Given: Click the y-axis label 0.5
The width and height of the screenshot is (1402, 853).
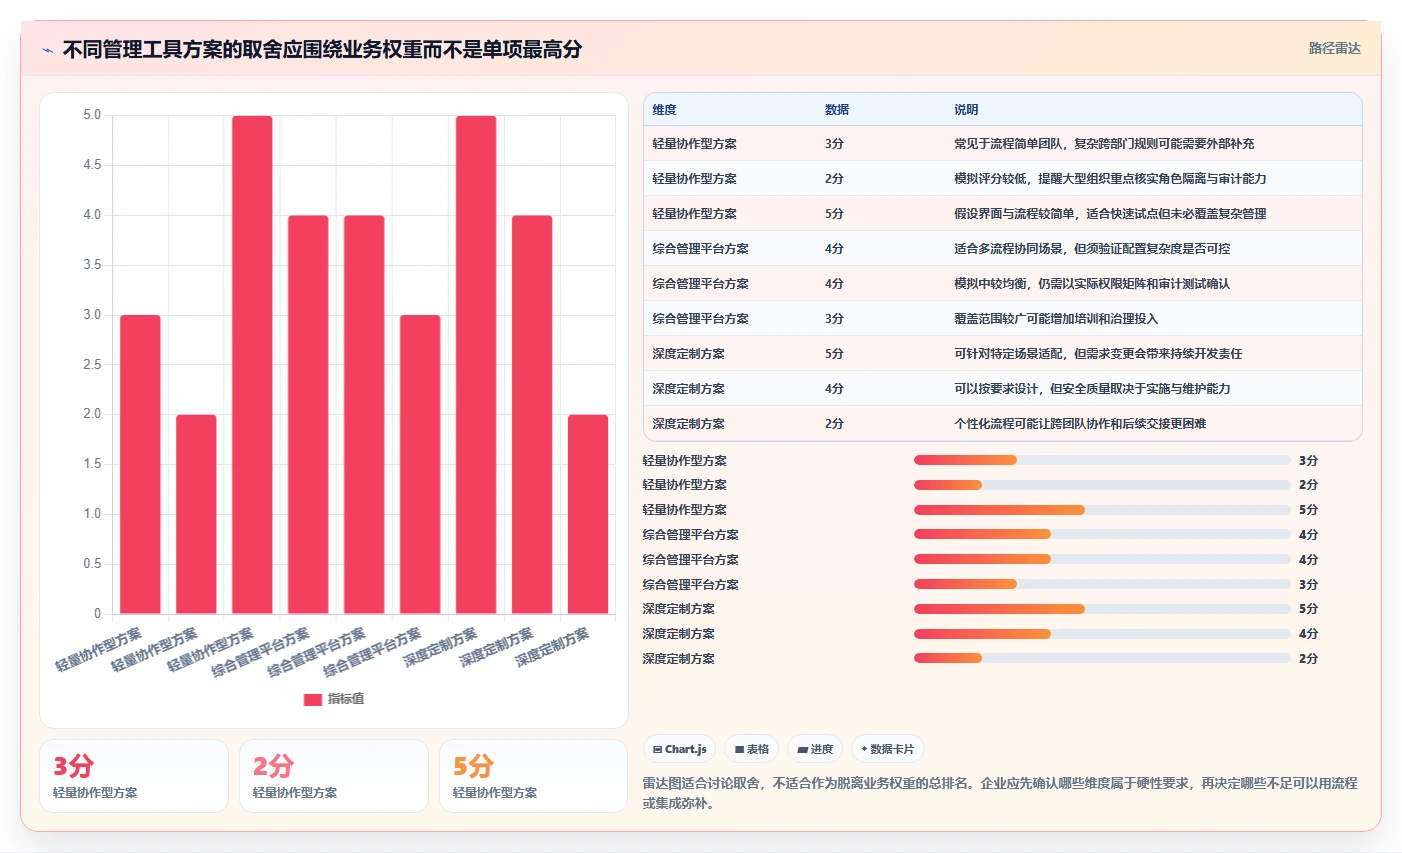Looking at the screenshot, I should pyautogui.click(x=92, y=564).
